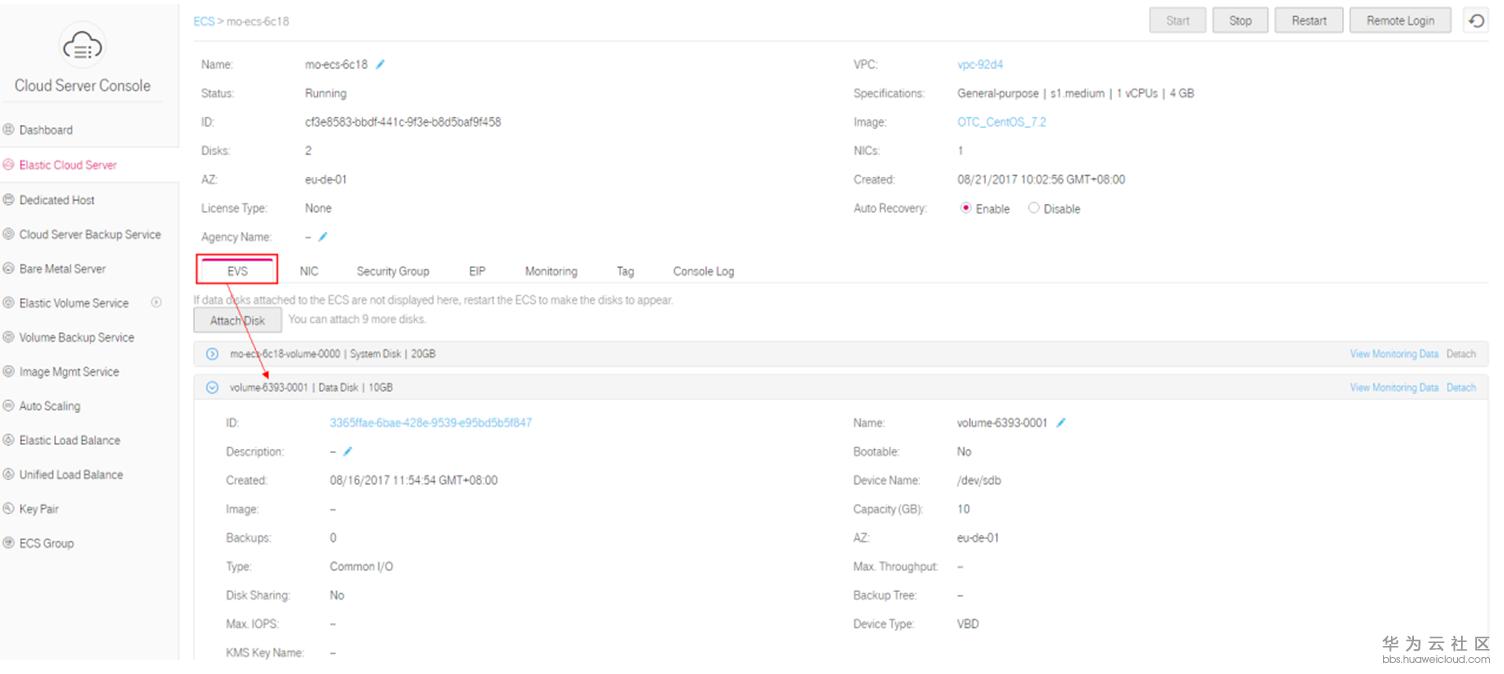Open Volume Backup Service in the sidebar

point(76,337)
